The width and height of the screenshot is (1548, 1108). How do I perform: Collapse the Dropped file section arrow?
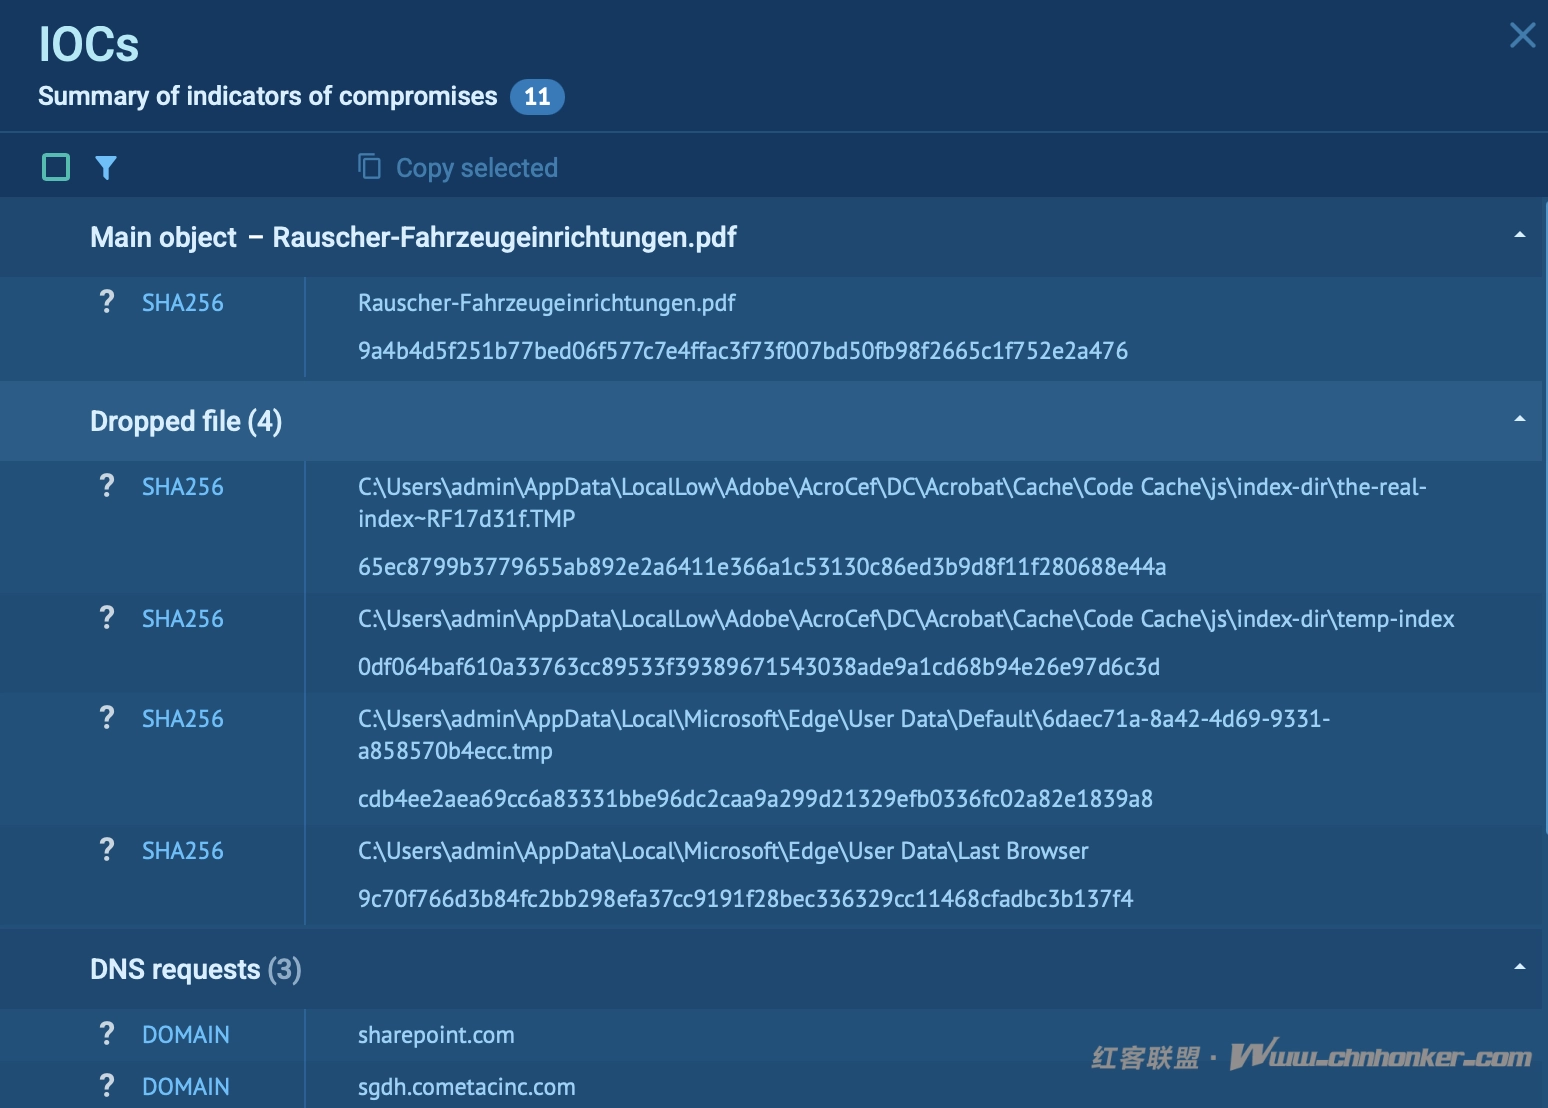click(1519, 420)
